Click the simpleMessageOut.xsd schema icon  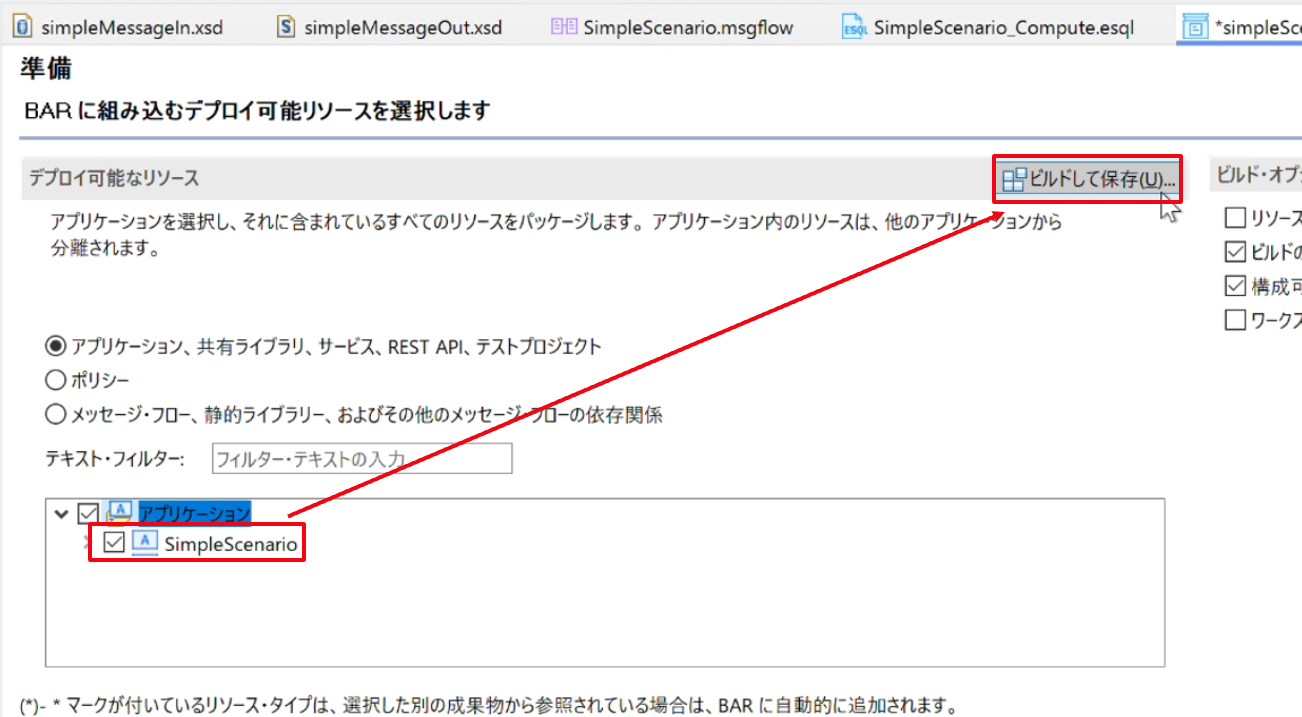[x=286, y=27]
